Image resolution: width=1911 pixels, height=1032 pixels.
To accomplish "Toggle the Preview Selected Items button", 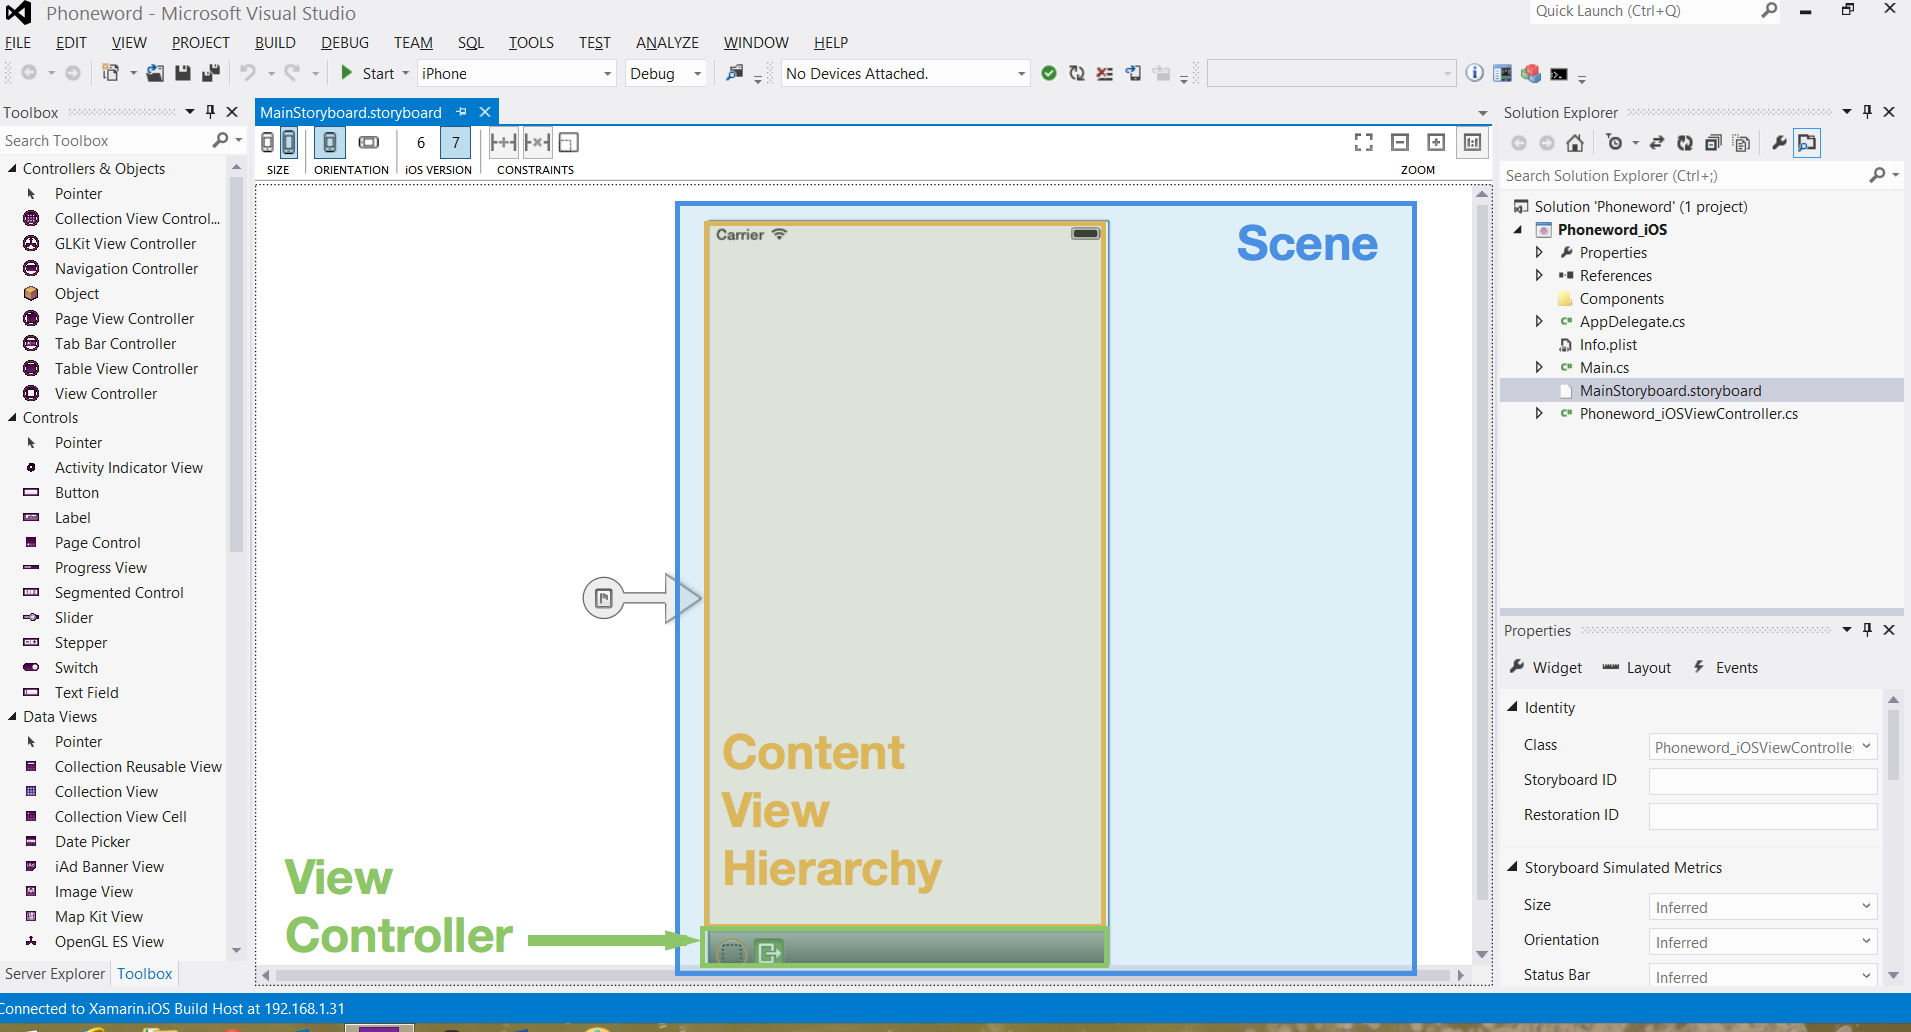I will point(1807,143).
